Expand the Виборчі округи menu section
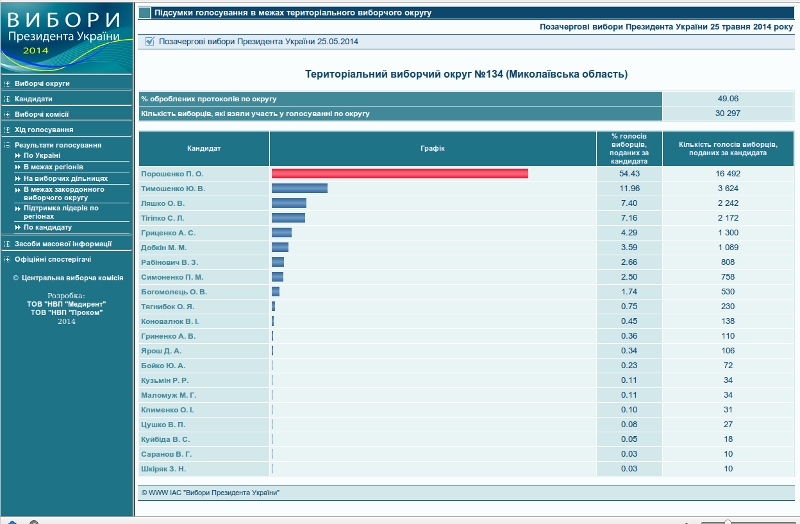The width and height of the screenshot is (800, 524). [x=7, y=84]
